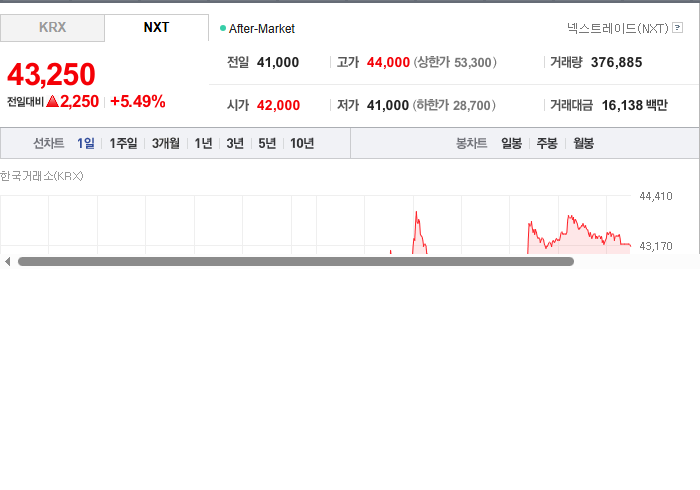Click the 시가 value 42,000
The width and height of the screenshot is (700, 490).
278,105
